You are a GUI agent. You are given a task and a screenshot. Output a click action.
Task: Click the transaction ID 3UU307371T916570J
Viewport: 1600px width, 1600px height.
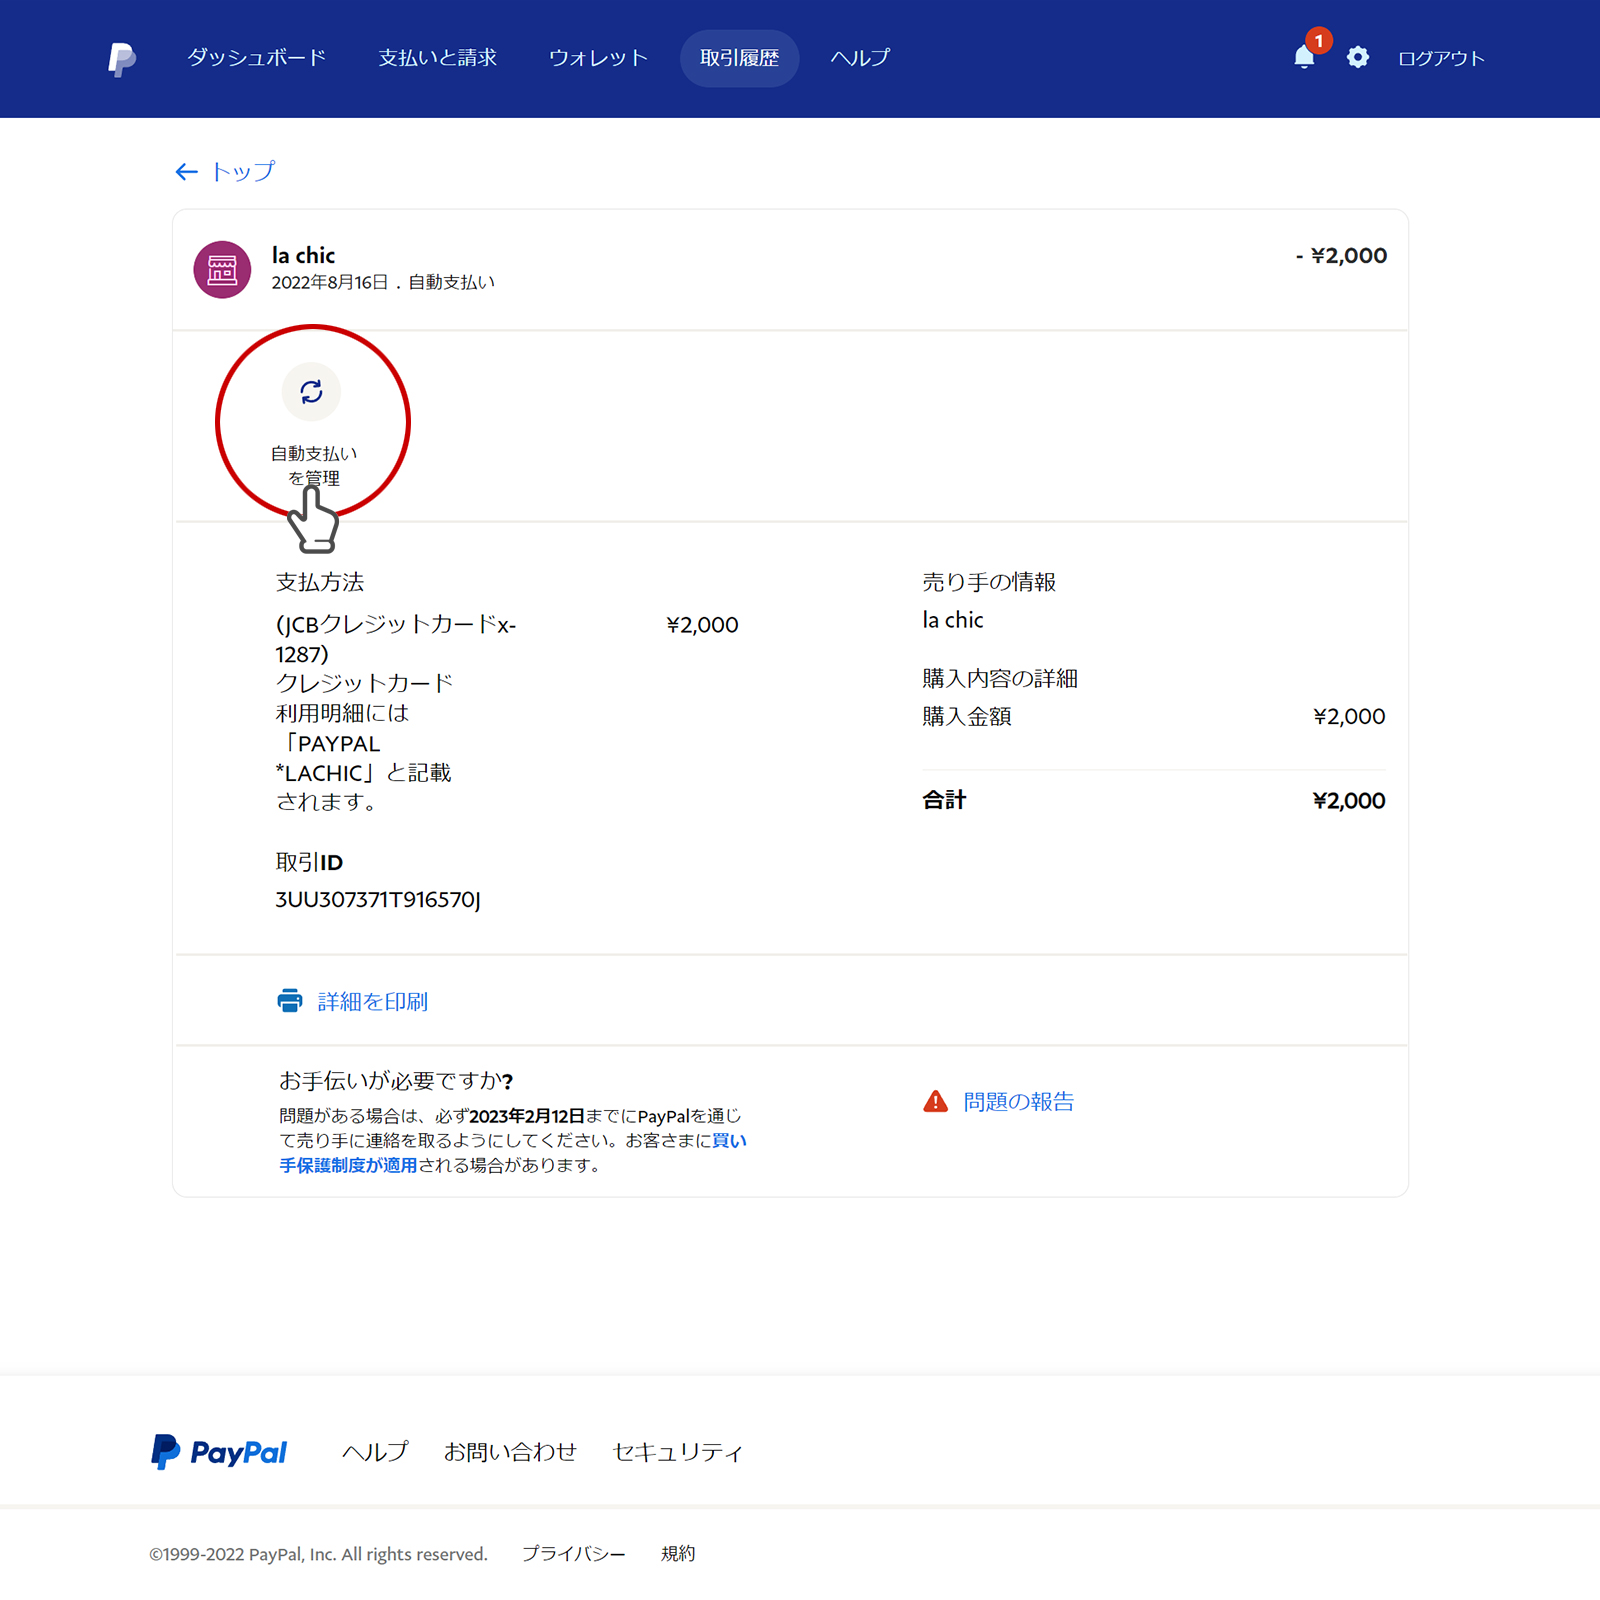378,899
